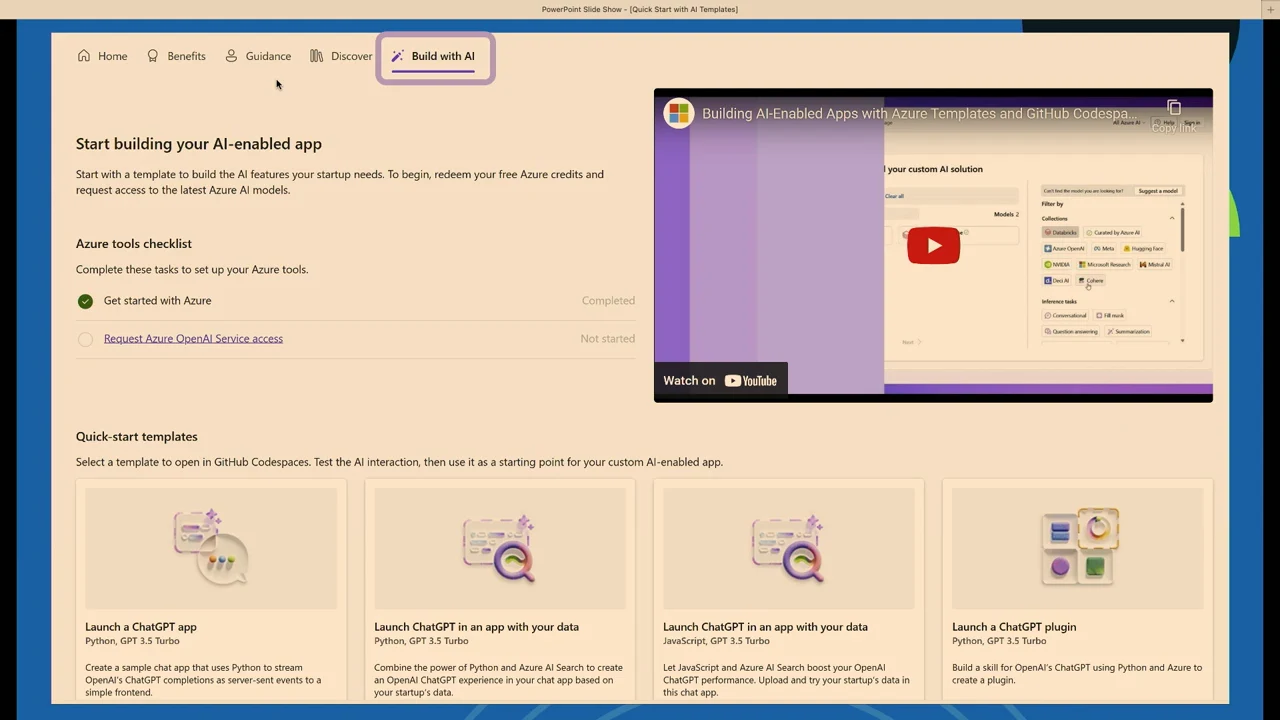Screen dimensions: 1280x720
Task: Click Launch a ChatGPT plugin title
Action: (1014, 627)
